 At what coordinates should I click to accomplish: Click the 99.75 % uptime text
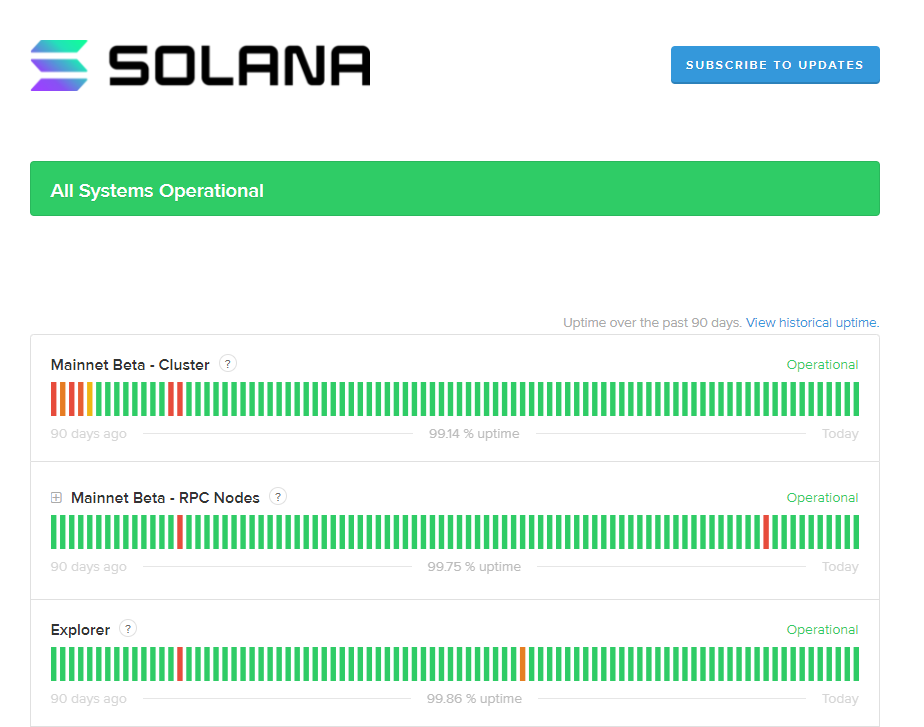[474, 567]
